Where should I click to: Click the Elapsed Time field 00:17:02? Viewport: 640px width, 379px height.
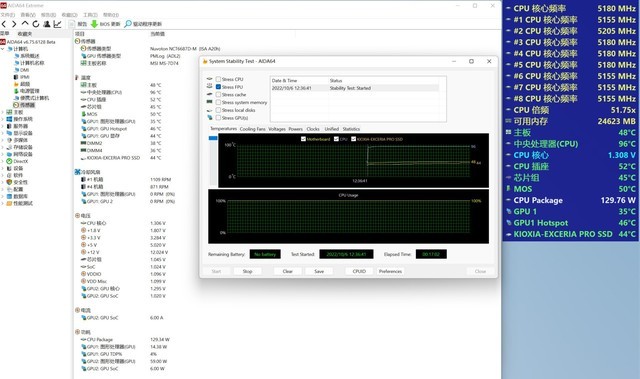point(431,254)
